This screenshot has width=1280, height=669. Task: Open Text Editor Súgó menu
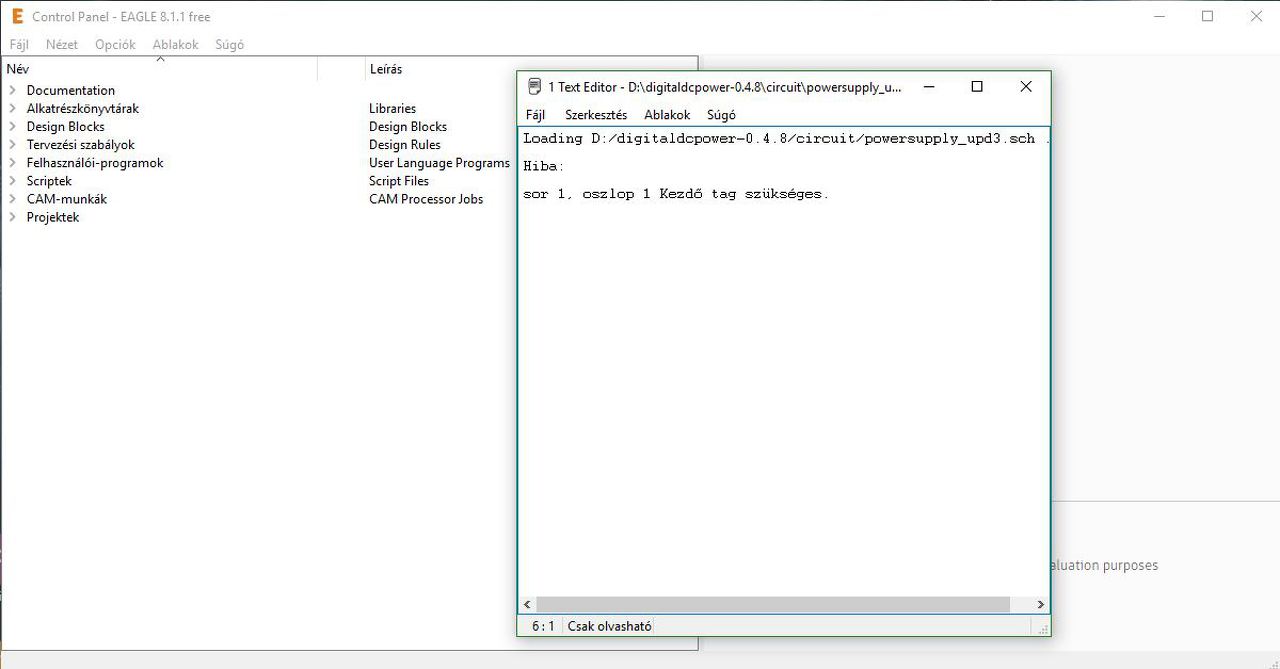click(x=721, y=115)
